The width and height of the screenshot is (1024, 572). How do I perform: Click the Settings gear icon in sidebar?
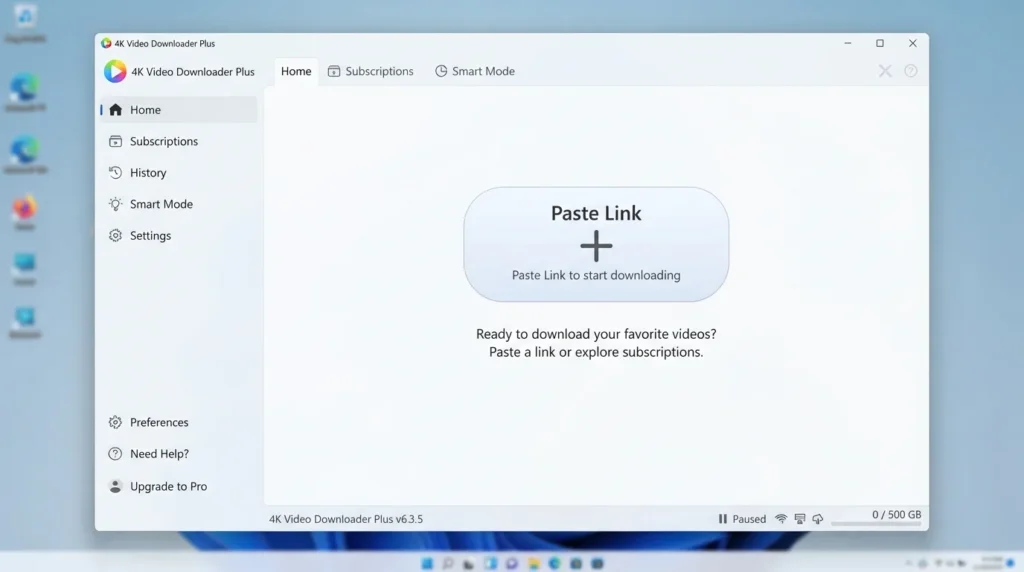tap(116, 236)
